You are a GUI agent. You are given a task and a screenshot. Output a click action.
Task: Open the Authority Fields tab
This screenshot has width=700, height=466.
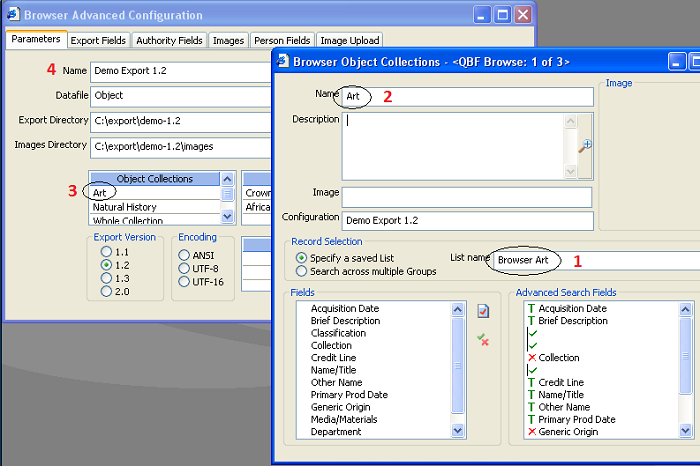pos(169,41)
